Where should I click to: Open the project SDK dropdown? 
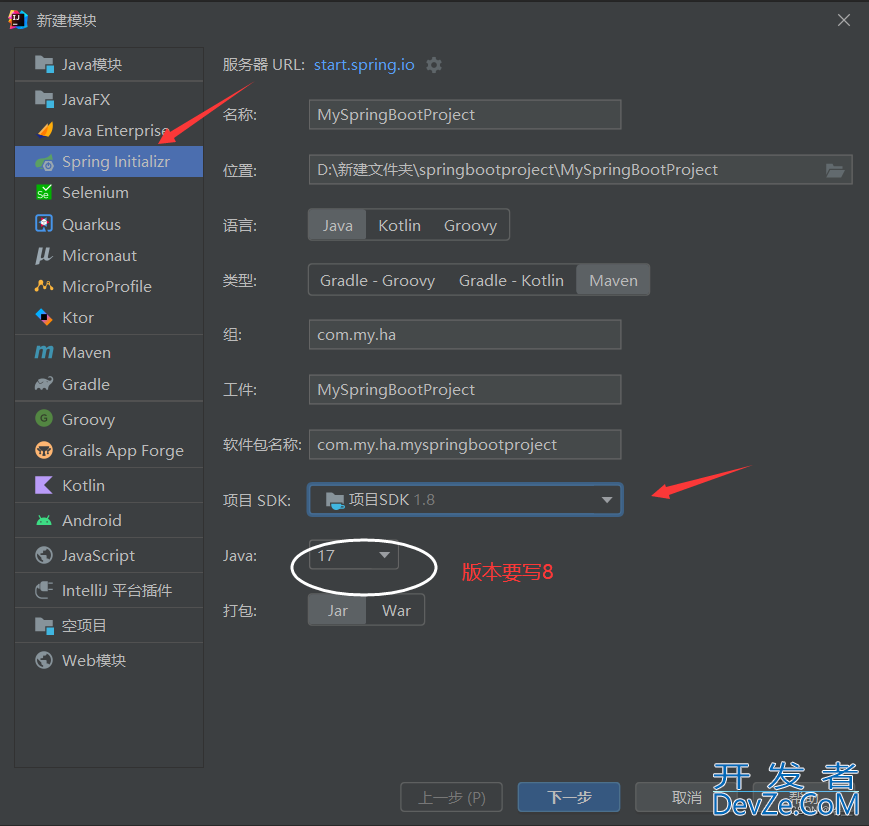(x=466, y=500)
